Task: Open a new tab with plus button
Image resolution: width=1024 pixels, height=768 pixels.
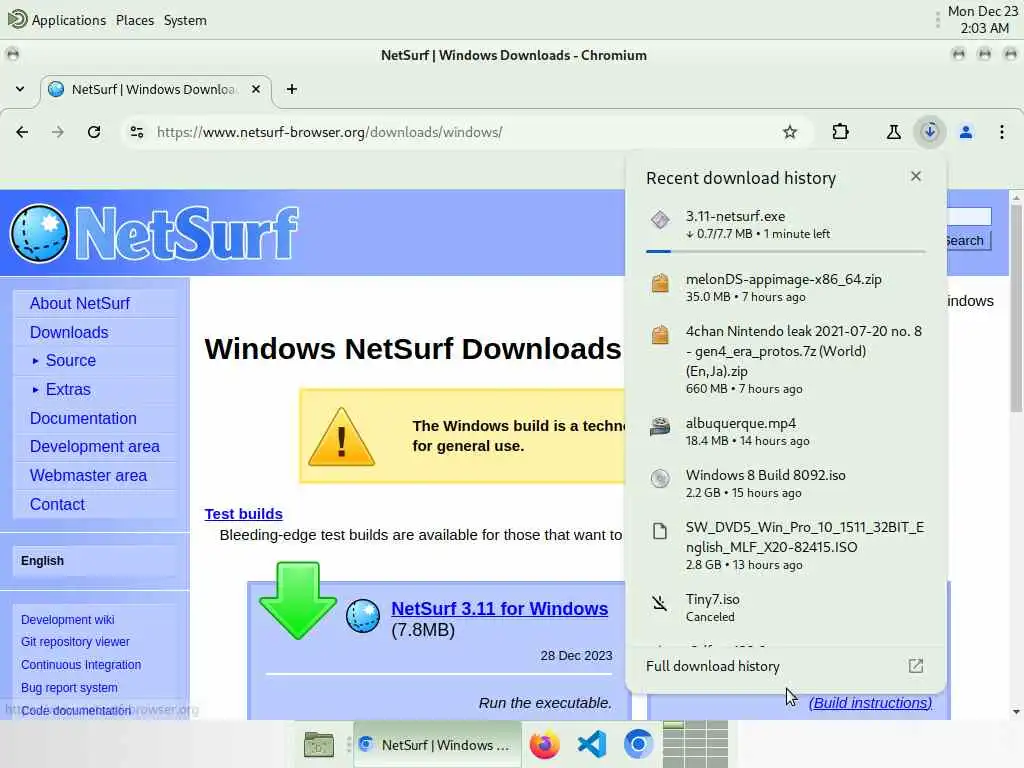Action: (x=292, y=89)
